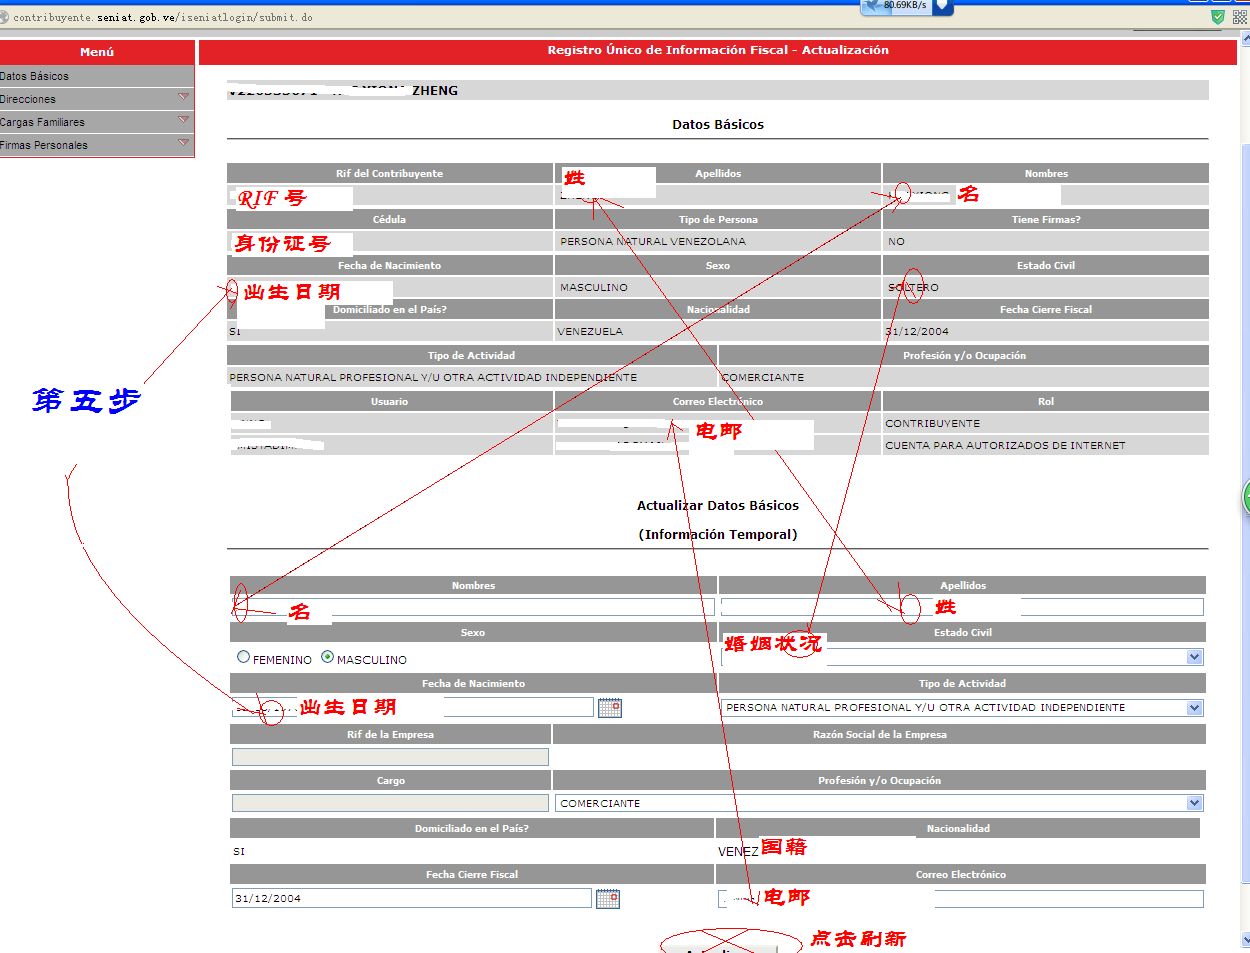1250x953 pixels.
Task: Open the Fecha de Nacimiento calendar picker
Action: pyautogui.click(x=610, y=708)
